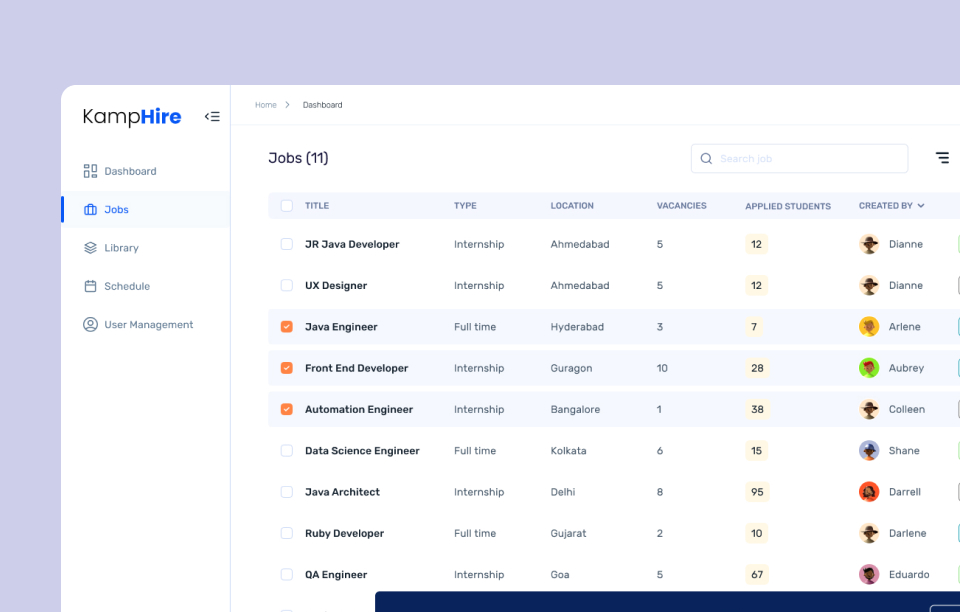
Task: Click the 7 applied students badge
Action: click(x=754, y=327)
